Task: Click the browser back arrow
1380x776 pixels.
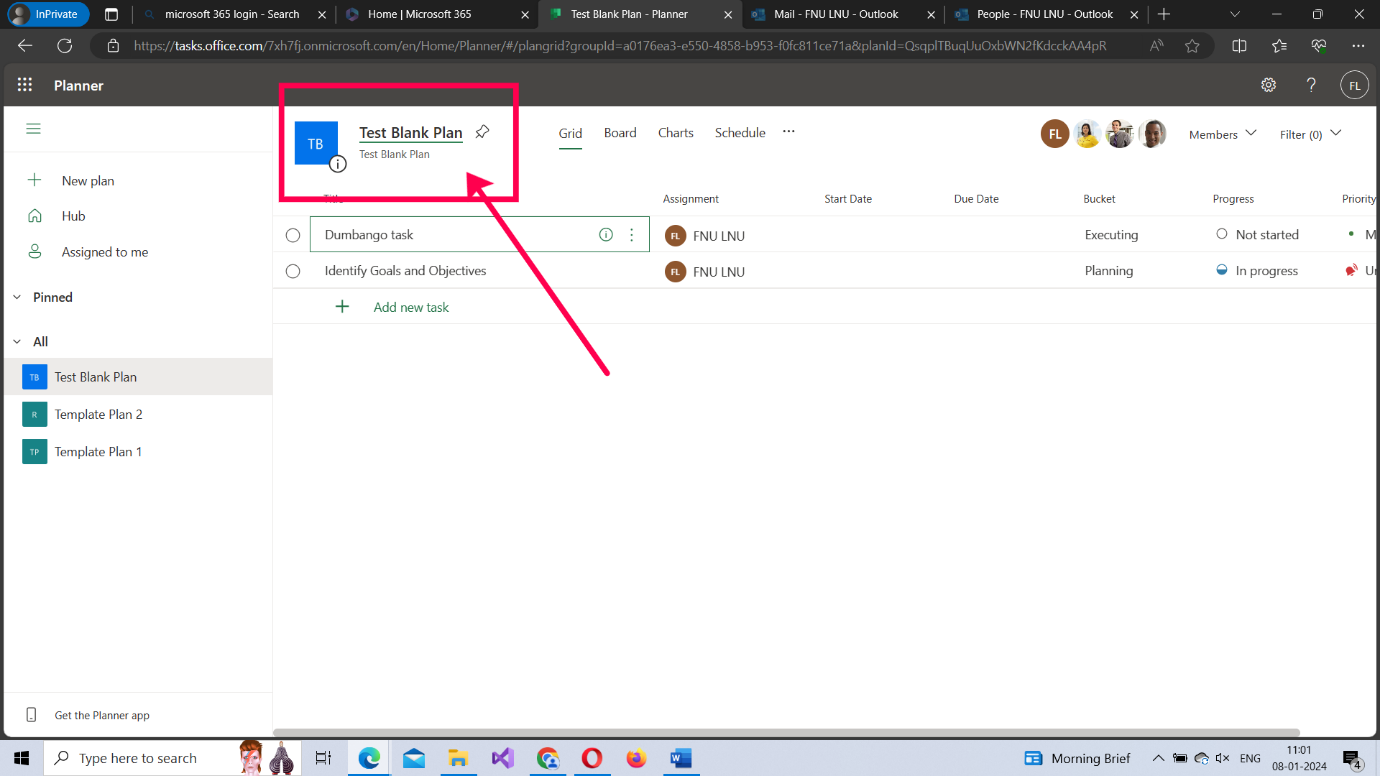Action: (x=25, y=46)
